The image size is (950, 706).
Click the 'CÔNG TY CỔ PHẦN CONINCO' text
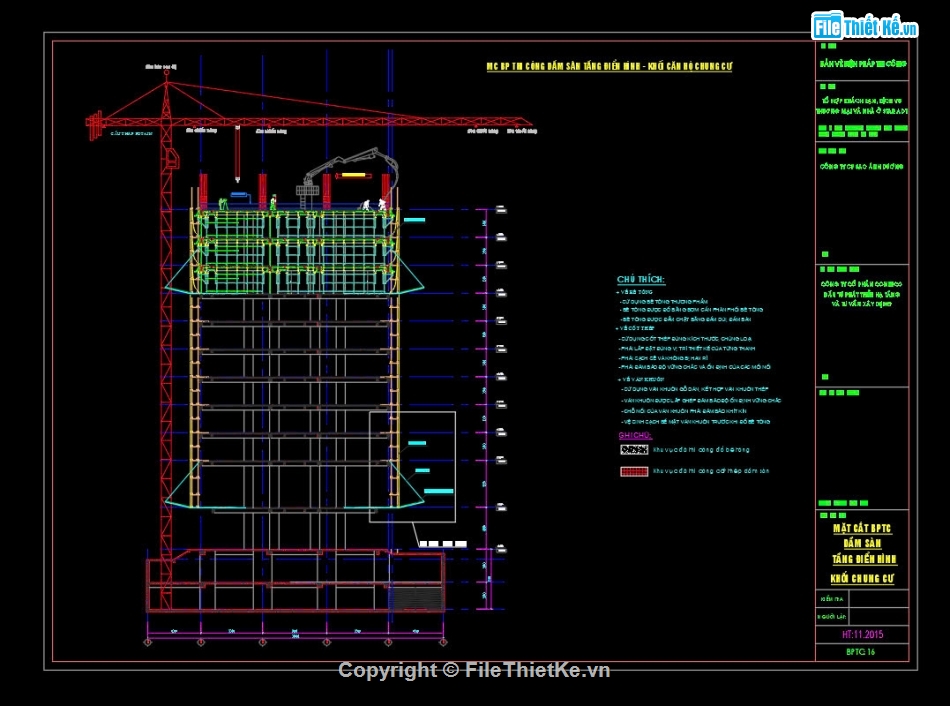point(861,284)
